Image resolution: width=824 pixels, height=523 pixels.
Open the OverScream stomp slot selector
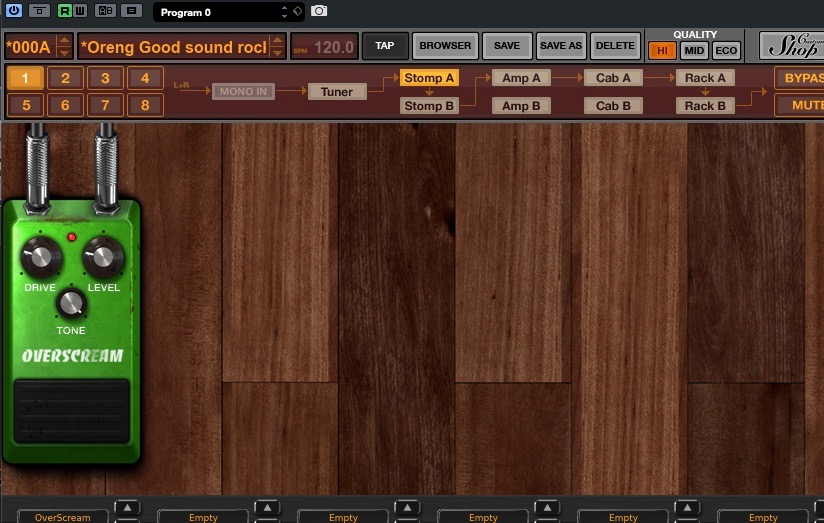coord(62,517)
